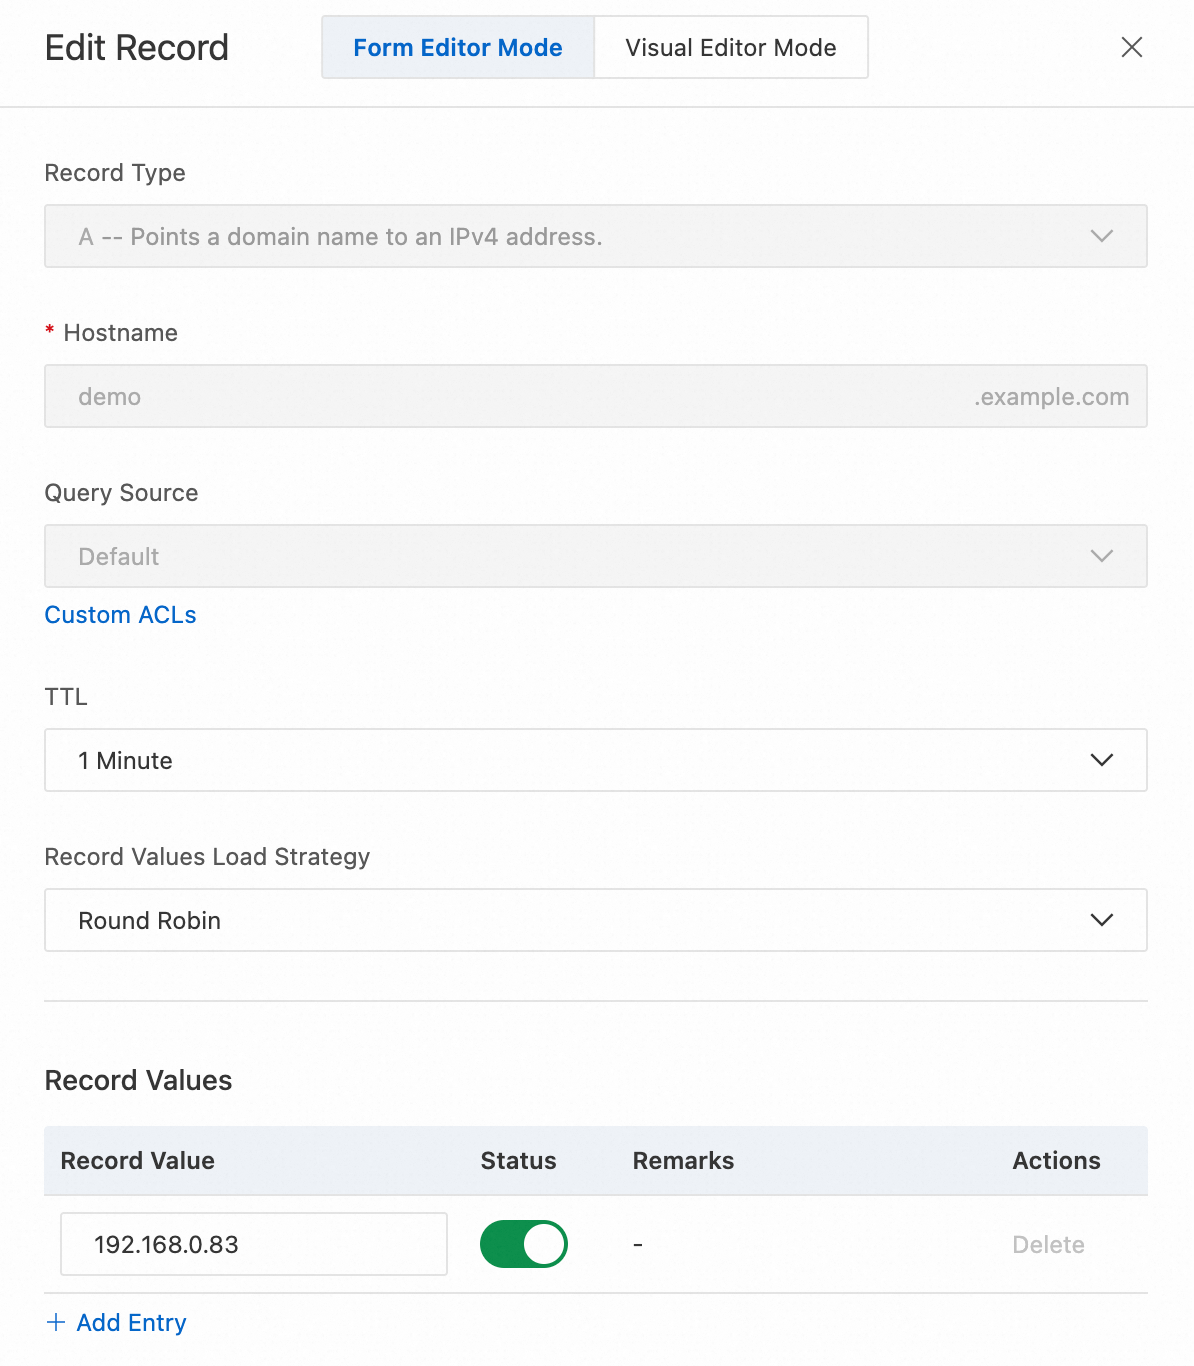Screen dimensions: 1194x1366
Task: Click the Query Source chevron icon
Action: [1101, 556]
